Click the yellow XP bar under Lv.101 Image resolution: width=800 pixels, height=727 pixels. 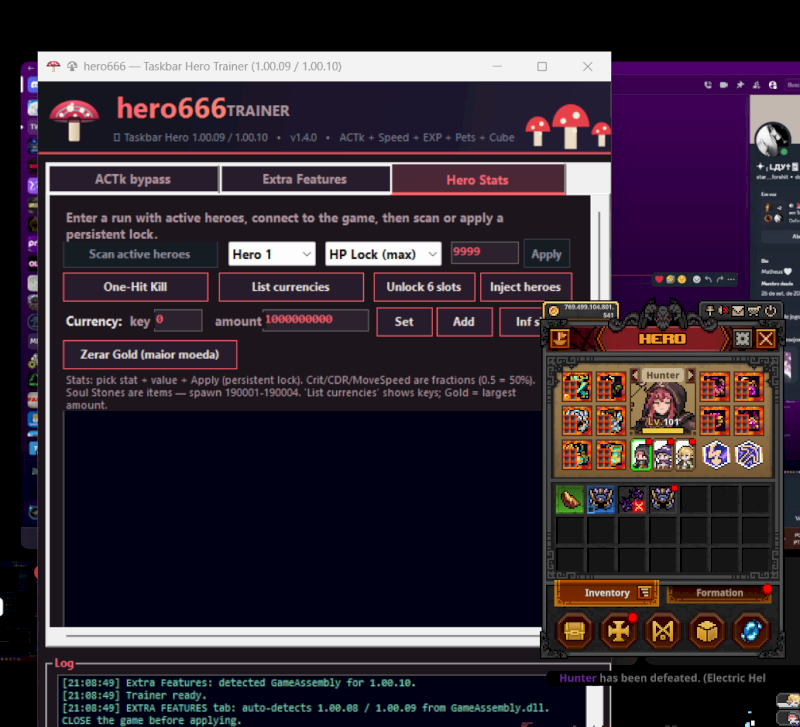662,431
